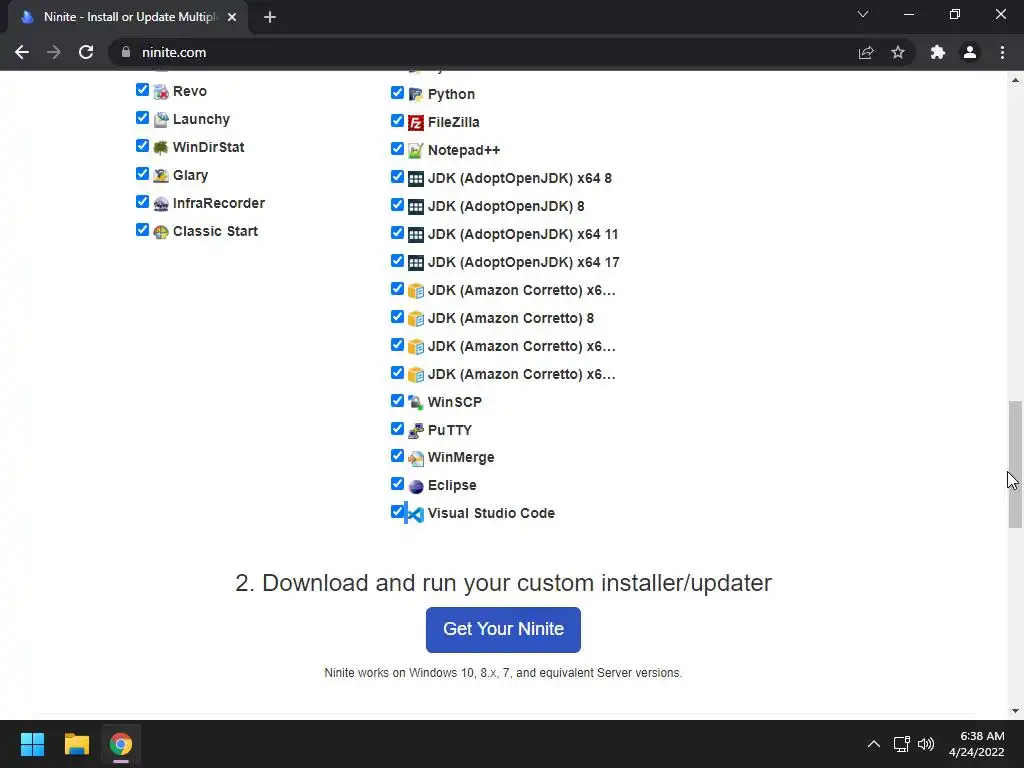The image size is (1024, 768).
Task: Click the ninite.com address bar
Action: [x=483, y=52]
